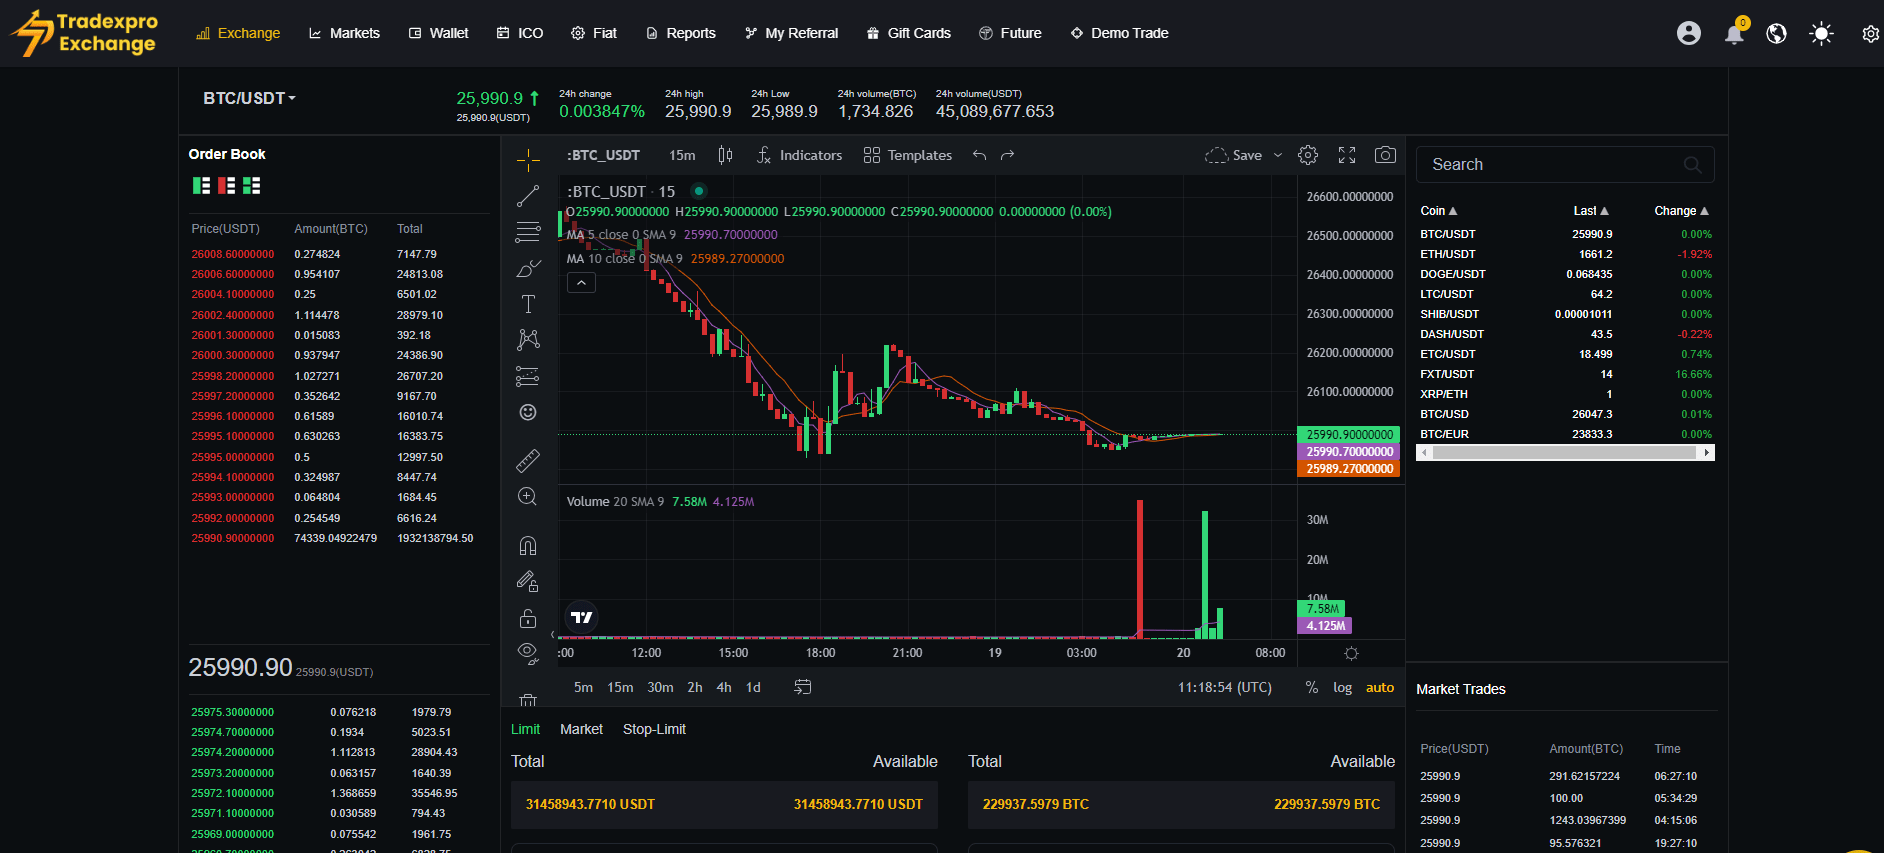Collapse the chart indicator legend
Image resolution: width=1884 pixels, height=853 pixels.
pyautogui.click(x=581, y=283)
